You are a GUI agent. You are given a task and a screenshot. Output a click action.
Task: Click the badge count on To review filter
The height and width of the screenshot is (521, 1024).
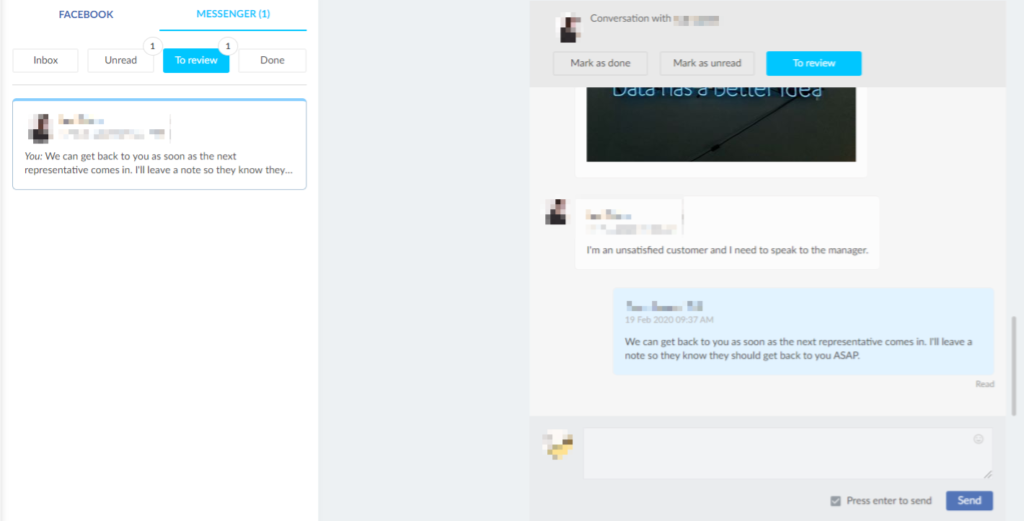(228, 46)
